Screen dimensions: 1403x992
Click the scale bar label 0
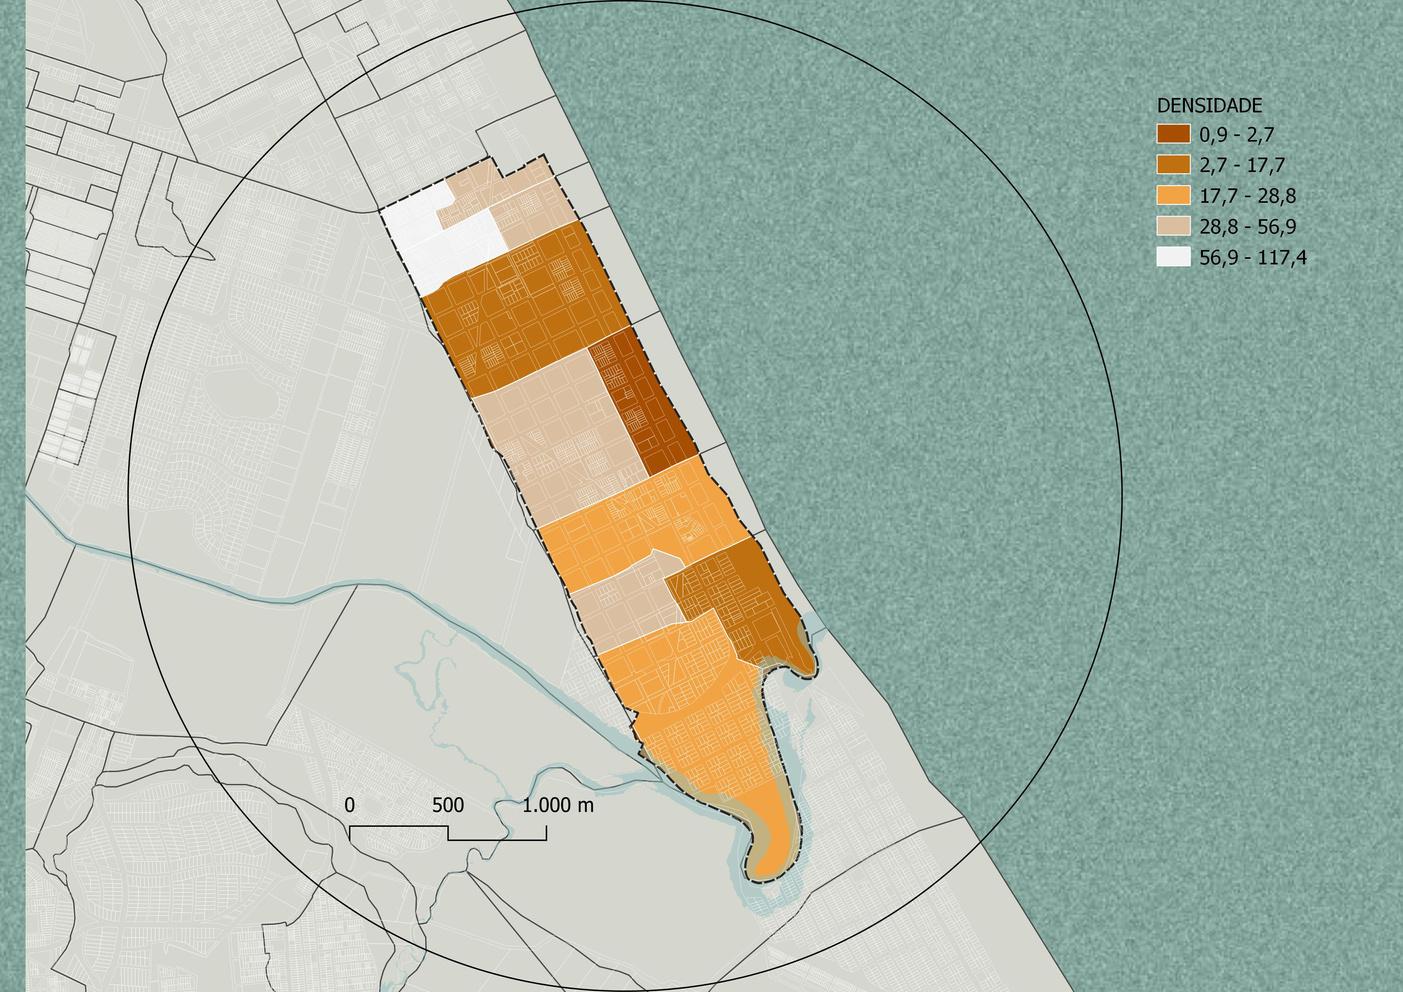coord(349,805)
